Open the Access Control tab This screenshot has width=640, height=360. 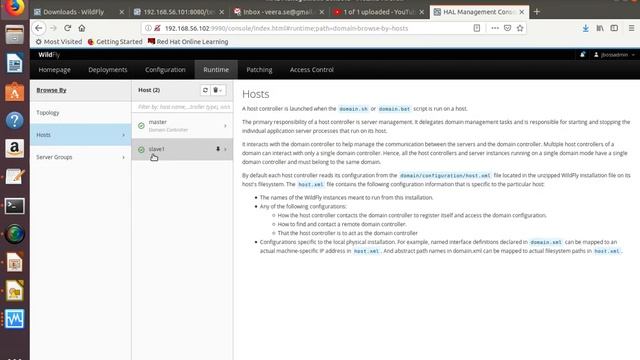(312, 70)
